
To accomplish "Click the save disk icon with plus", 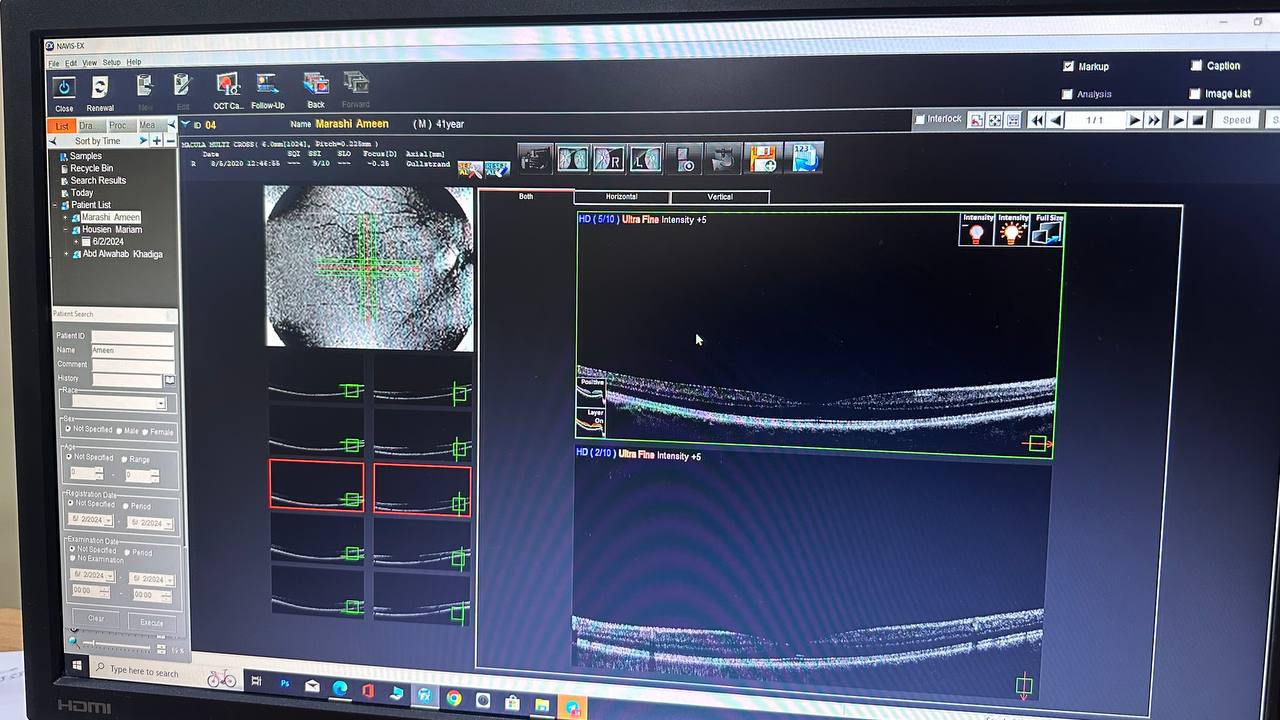I will (x=763, y=158).
